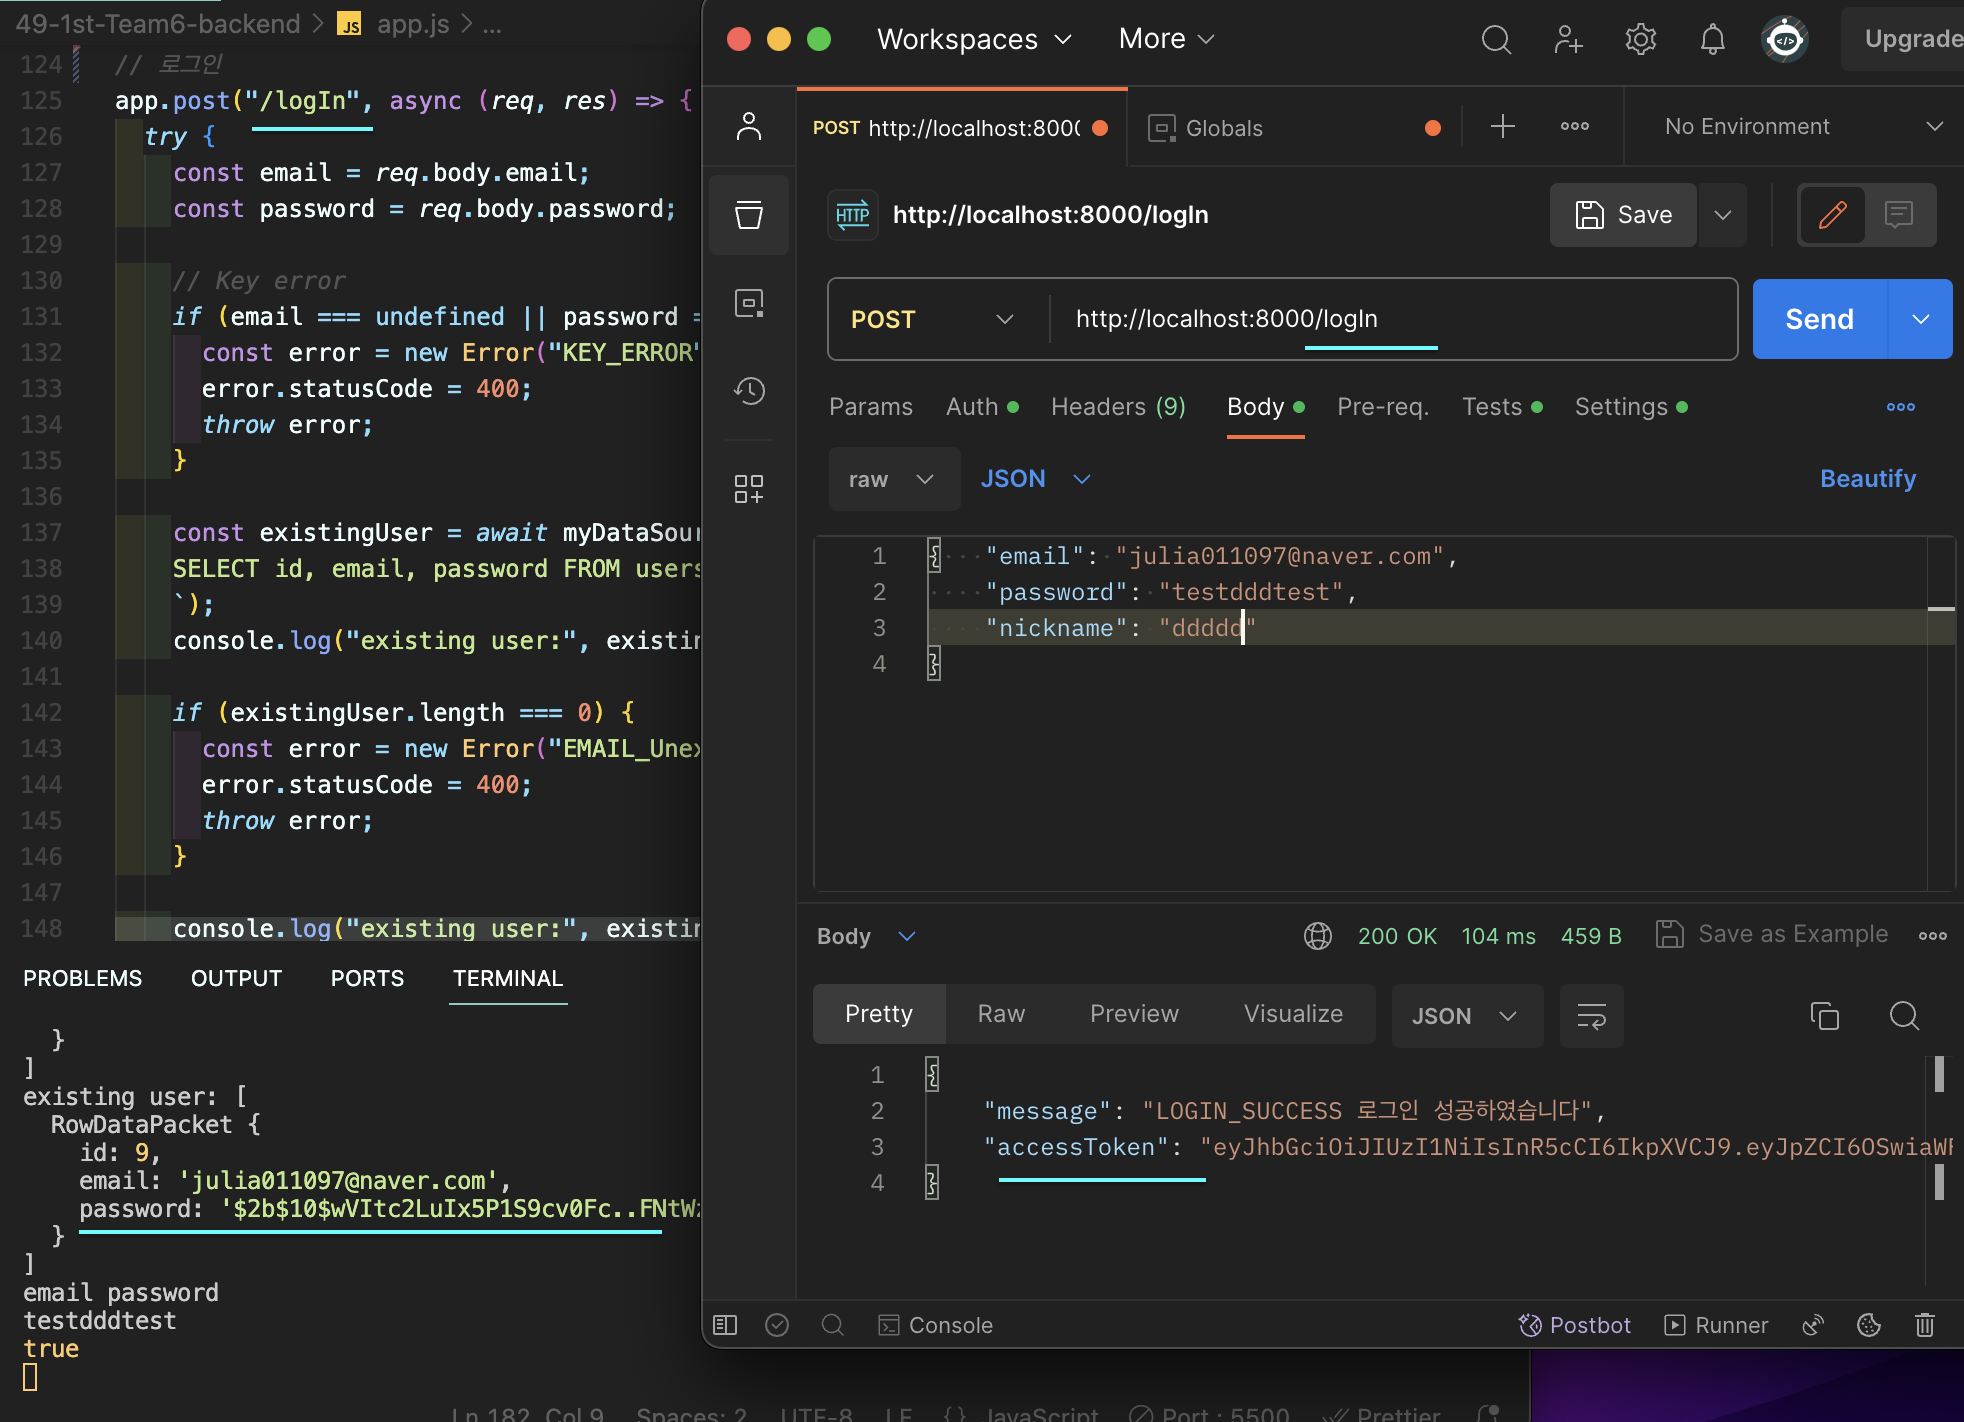
Task: Open raw body type dropdown
Action: (x=891, y=479)
